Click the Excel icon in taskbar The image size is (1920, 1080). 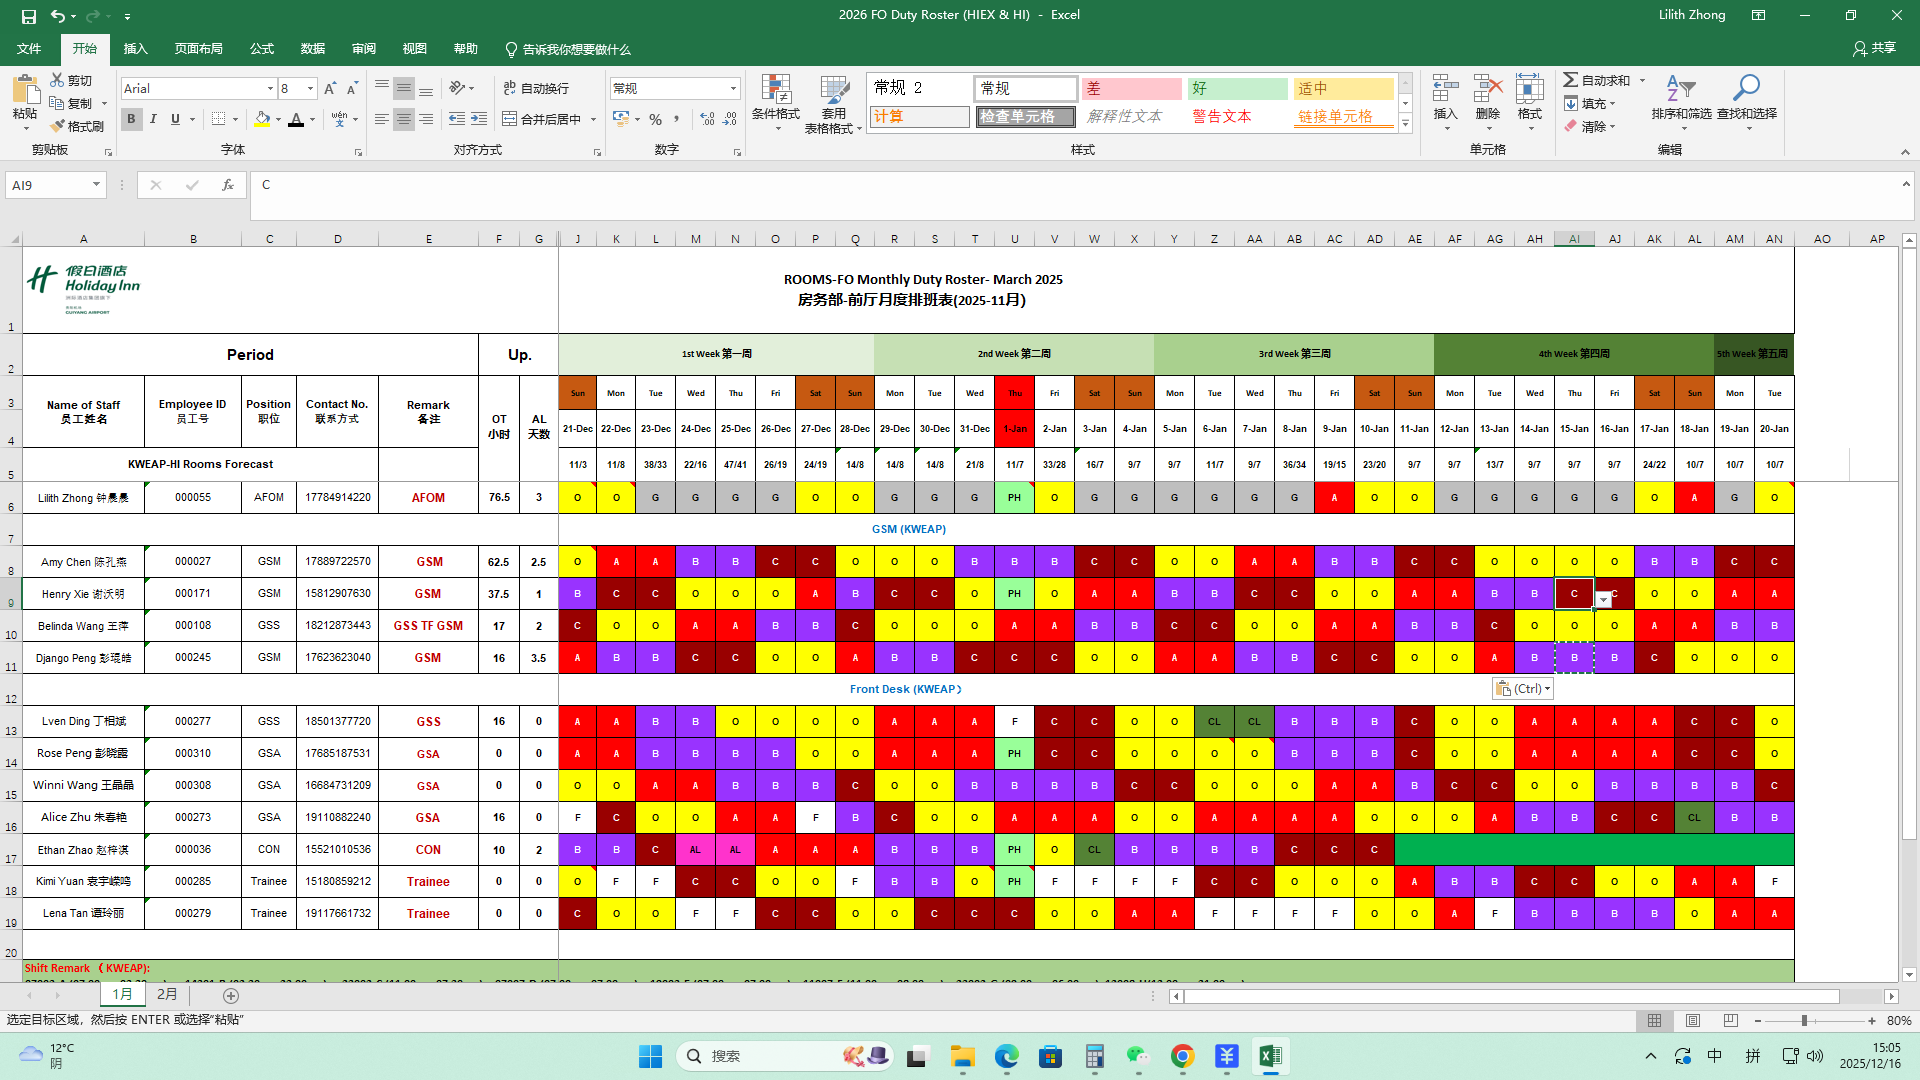1270,1056
